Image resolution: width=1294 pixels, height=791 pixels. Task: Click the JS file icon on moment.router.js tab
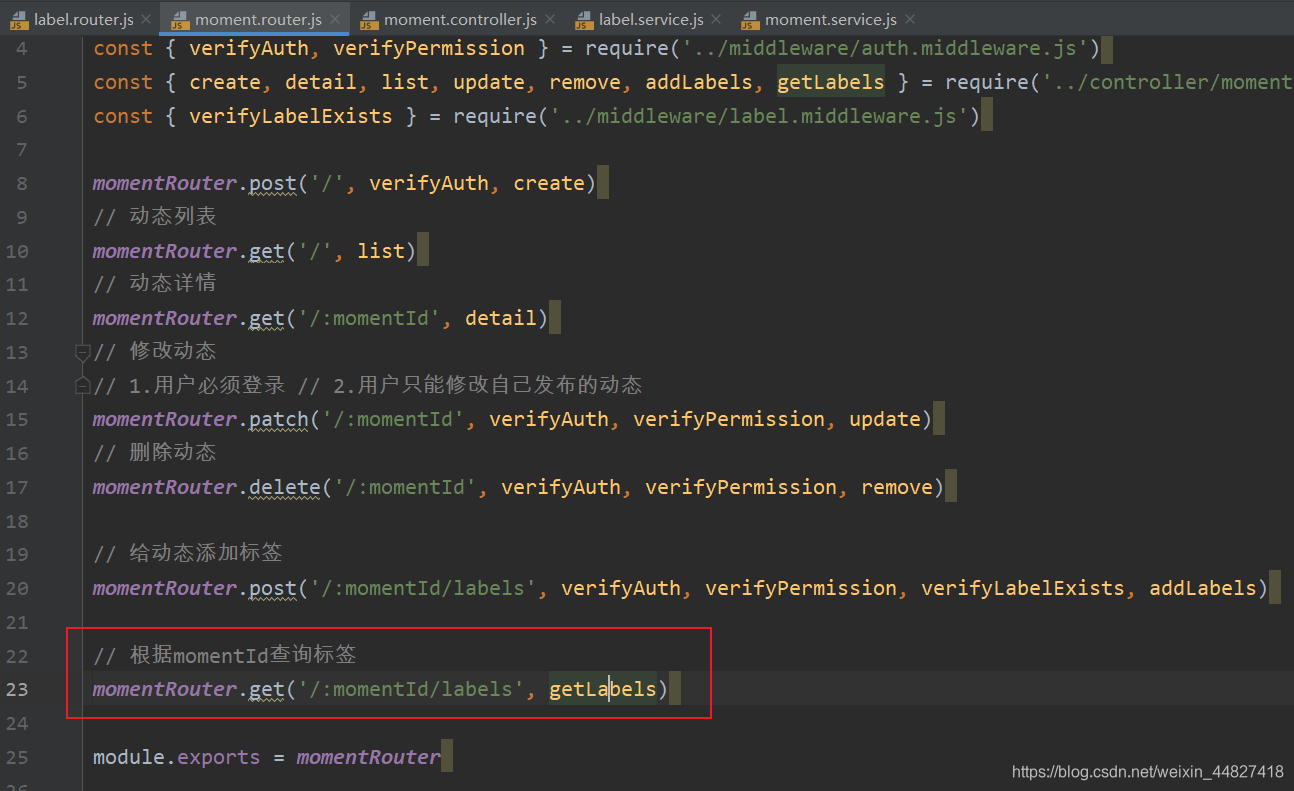coord(180,19)
